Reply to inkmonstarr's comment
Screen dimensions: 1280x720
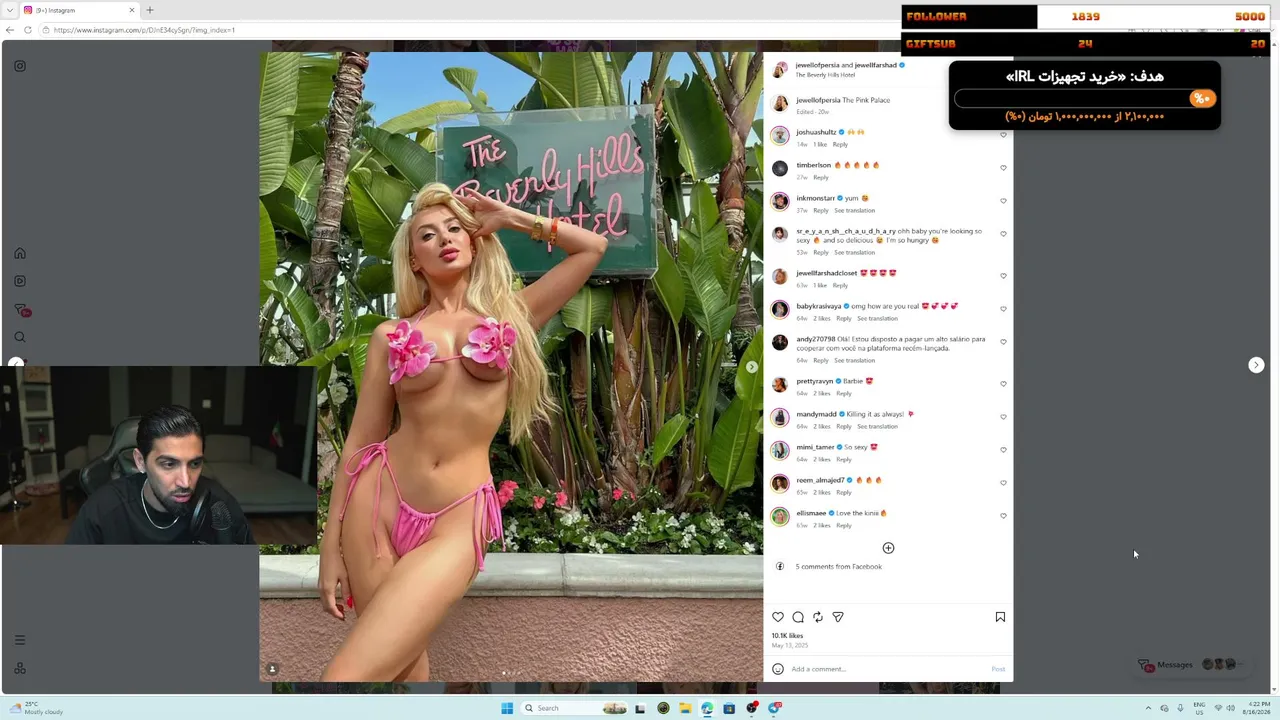(x=820, y=210)
